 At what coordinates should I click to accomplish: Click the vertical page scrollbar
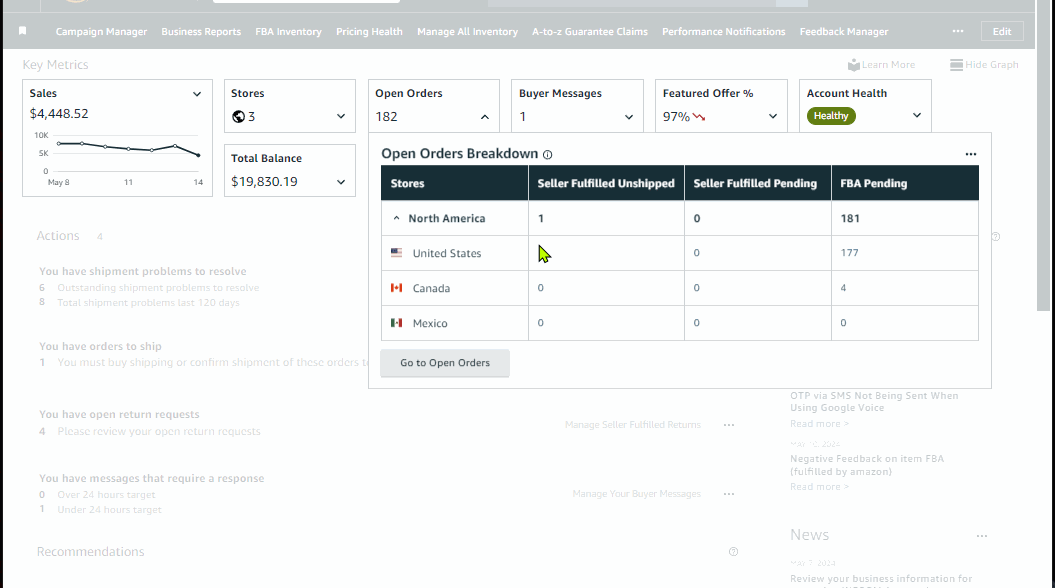pyautogui.click(x=1044, y=155)
